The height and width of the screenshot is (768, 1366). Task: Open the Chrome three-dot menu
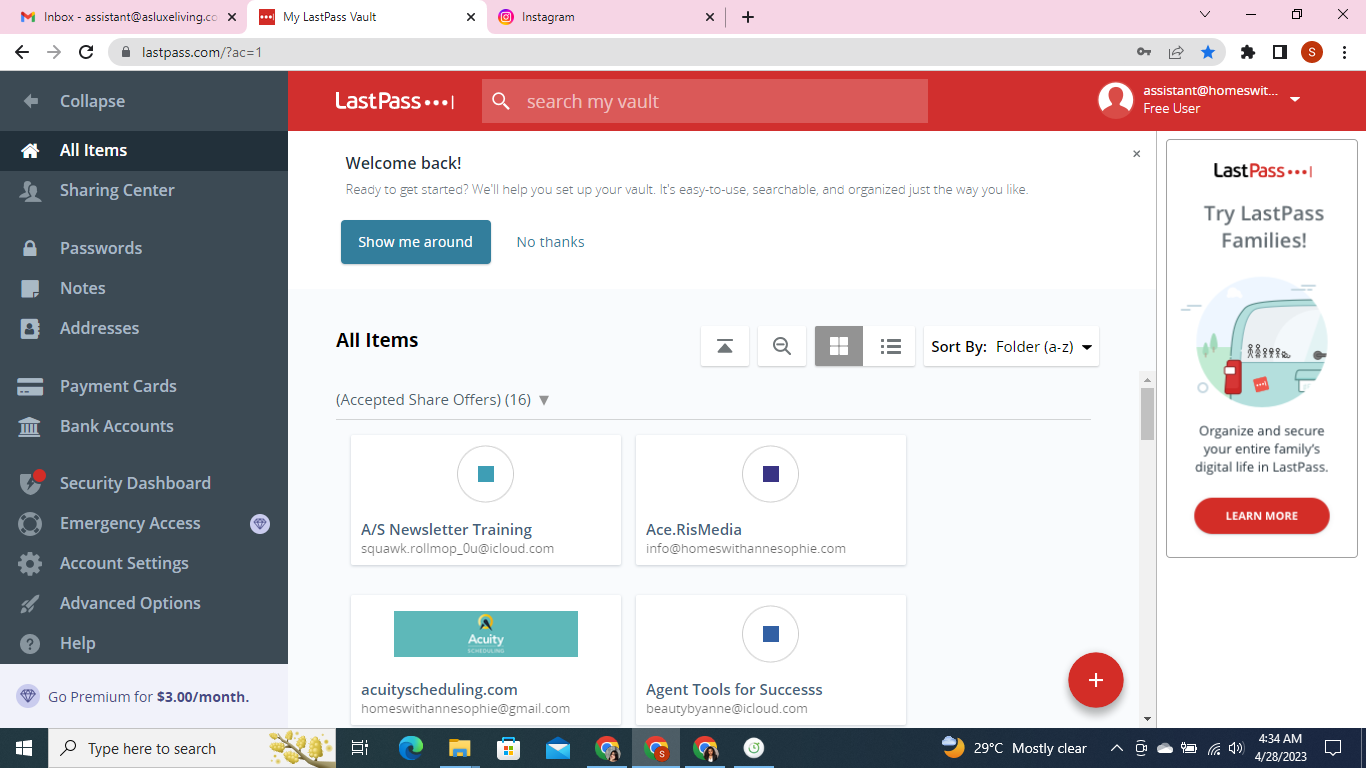1344,52
